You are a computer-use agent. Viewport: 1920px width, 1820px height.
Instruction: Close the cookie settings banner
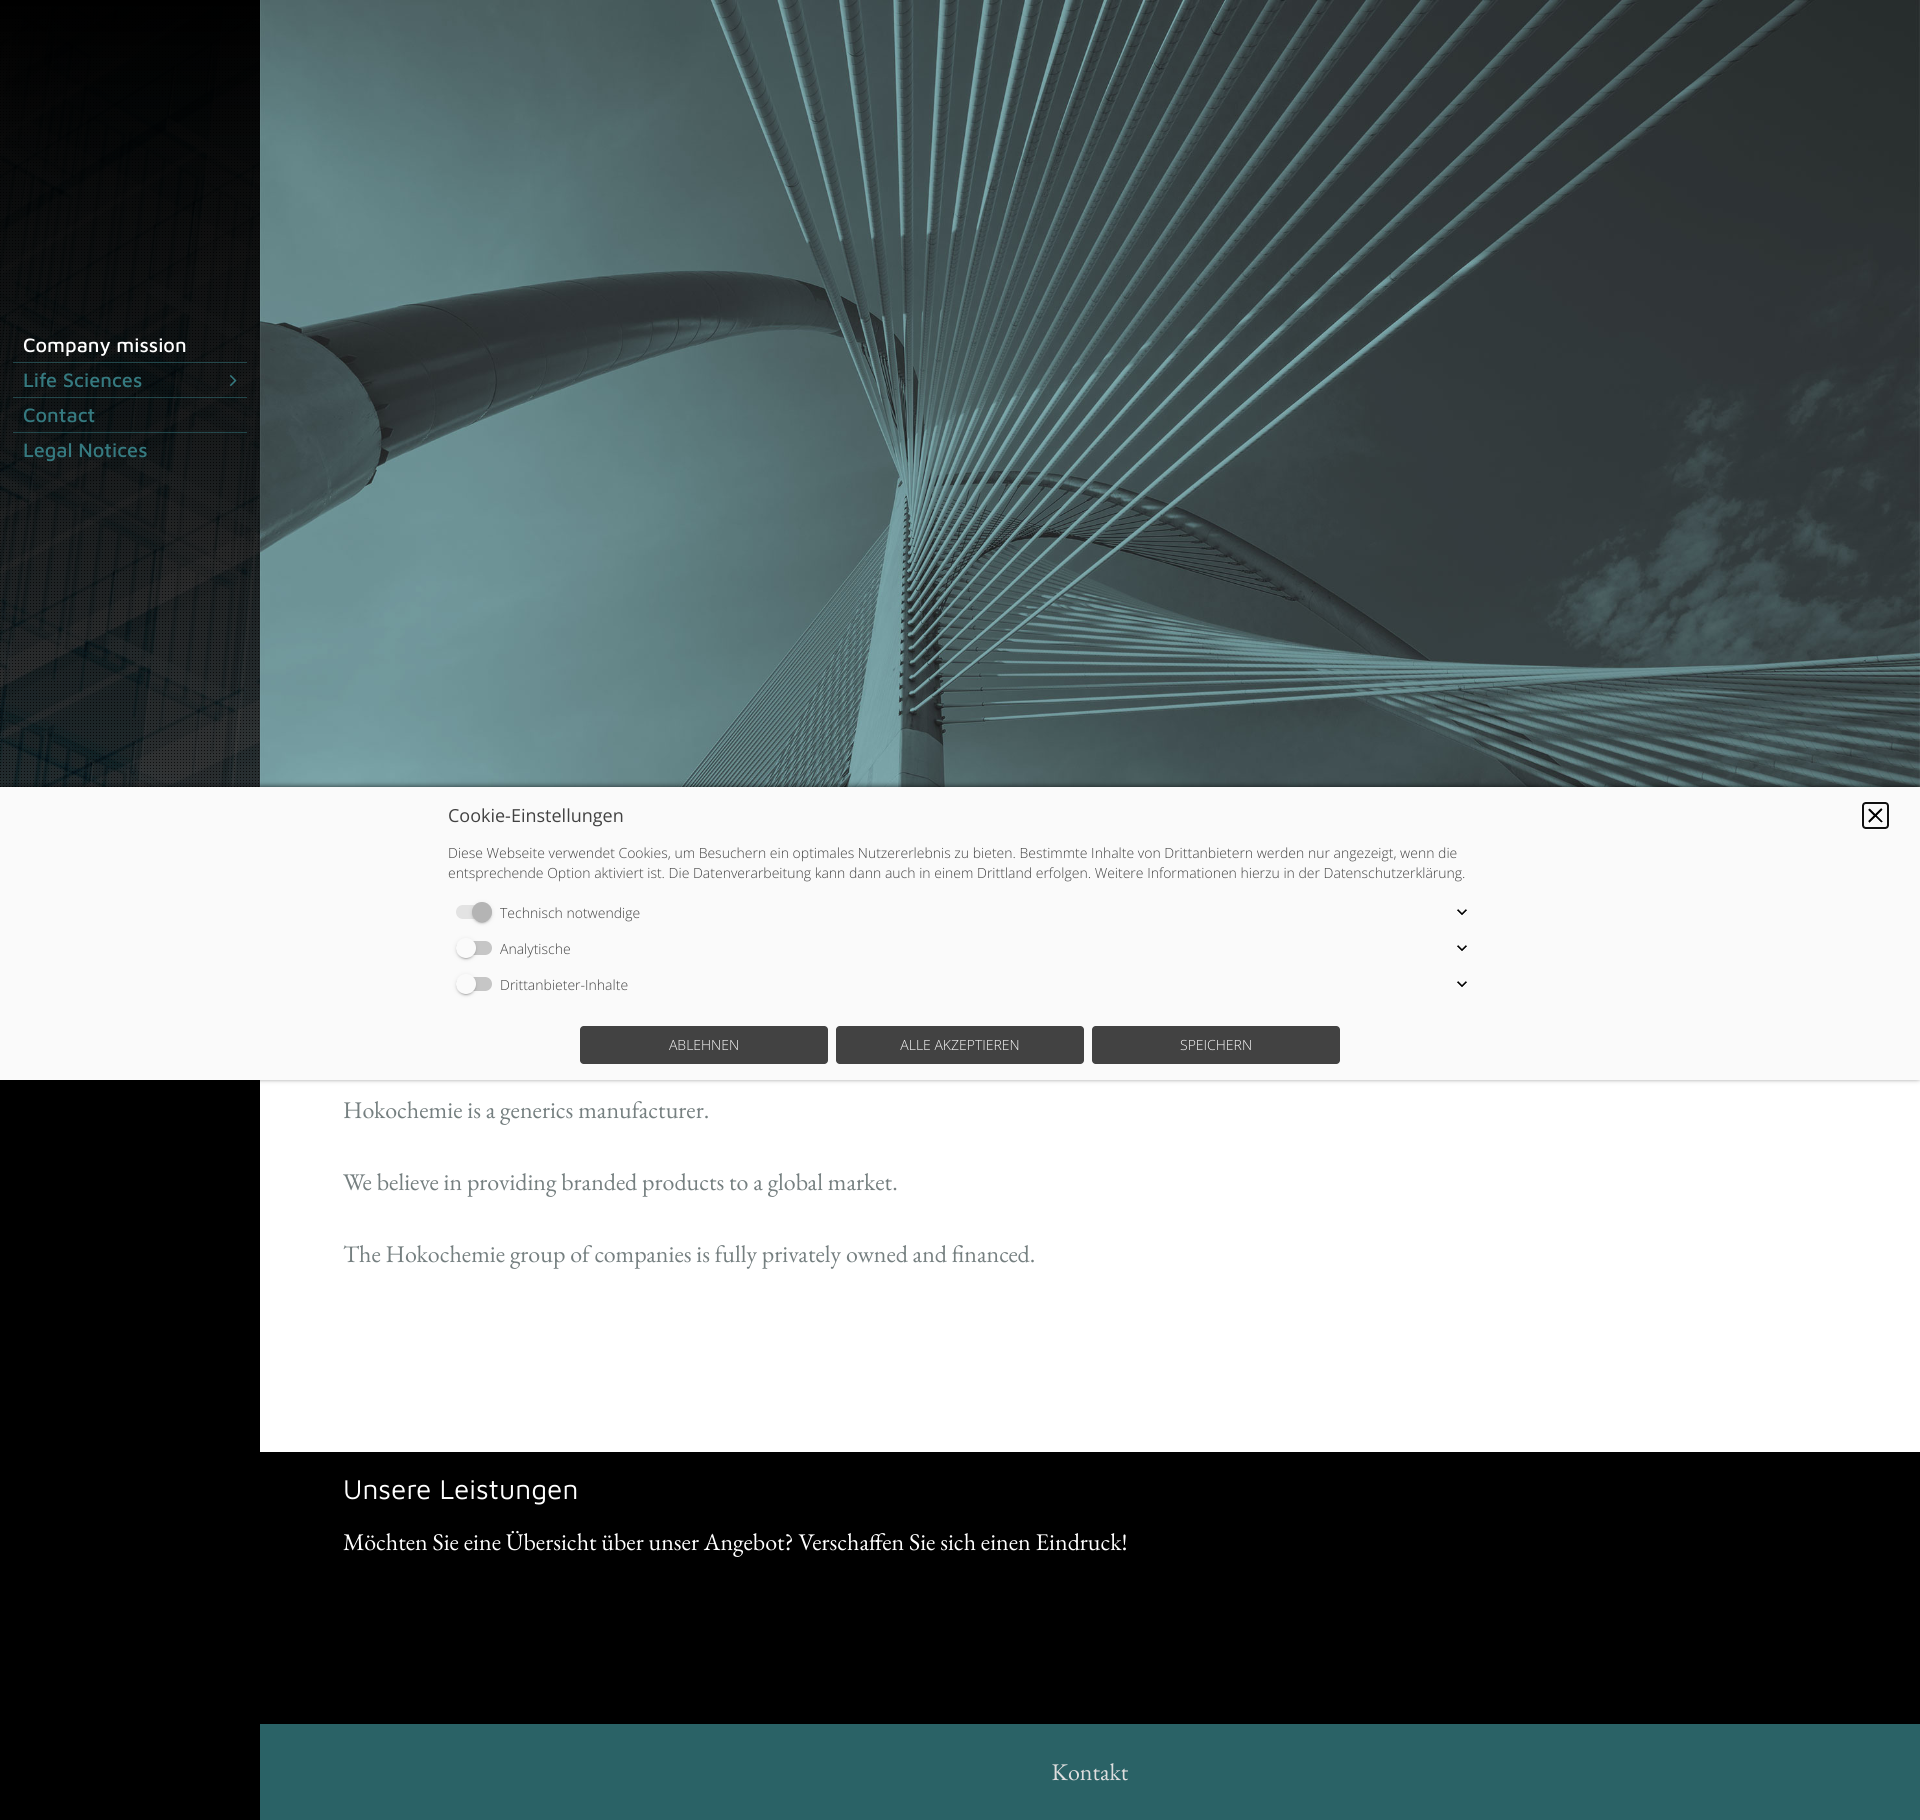1875,816
